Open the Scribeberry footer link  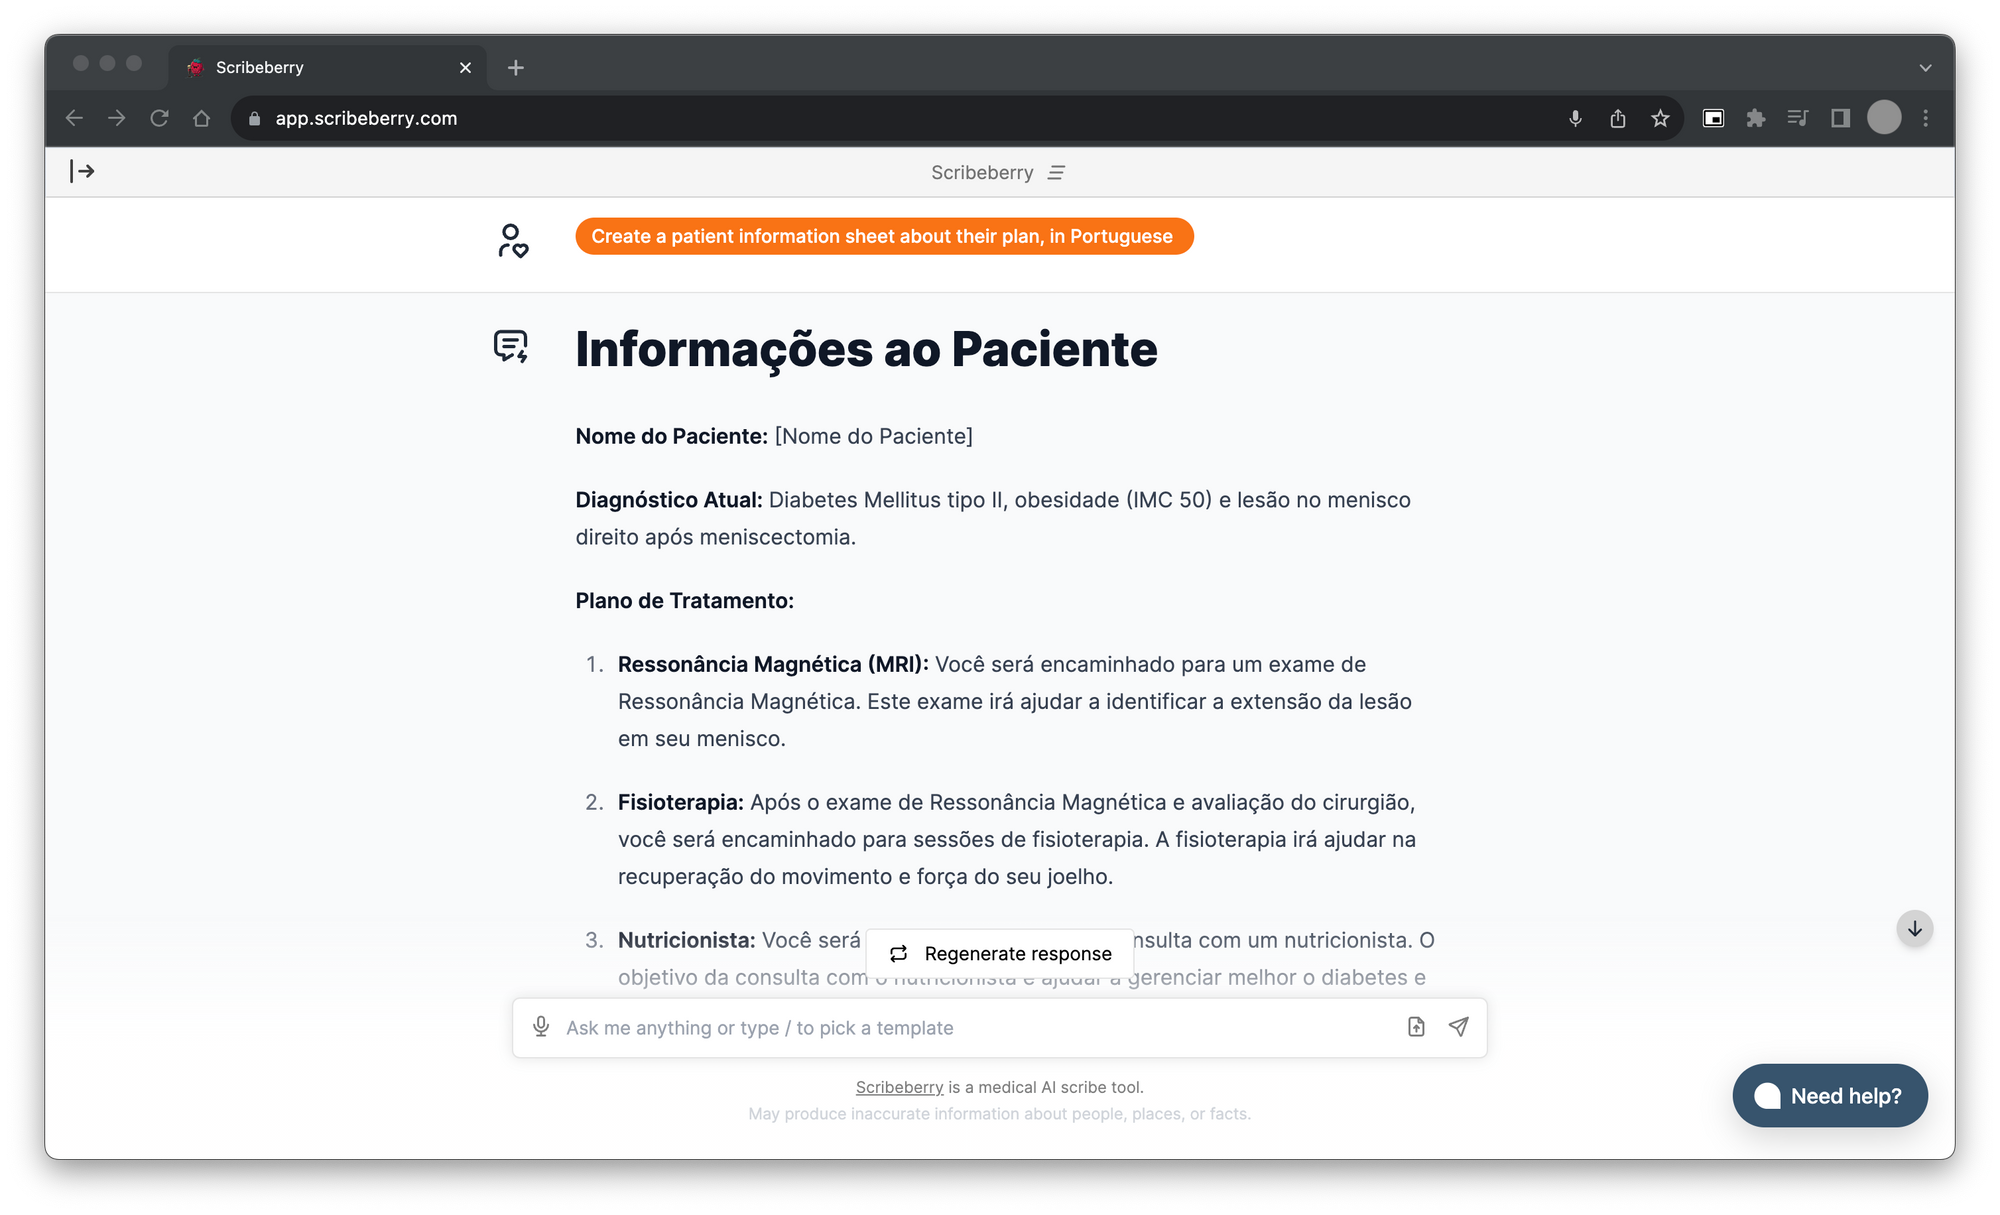pyautogui.click(x=899, y=1087)
